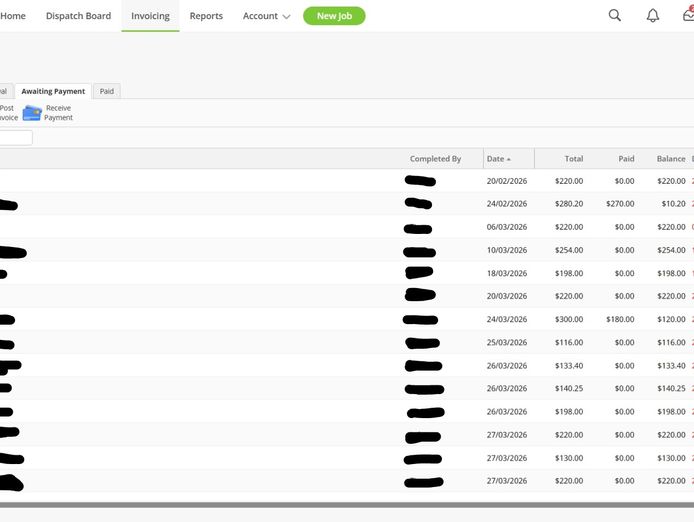
Task: Open the Invoicing section
Action: [150, 16]
